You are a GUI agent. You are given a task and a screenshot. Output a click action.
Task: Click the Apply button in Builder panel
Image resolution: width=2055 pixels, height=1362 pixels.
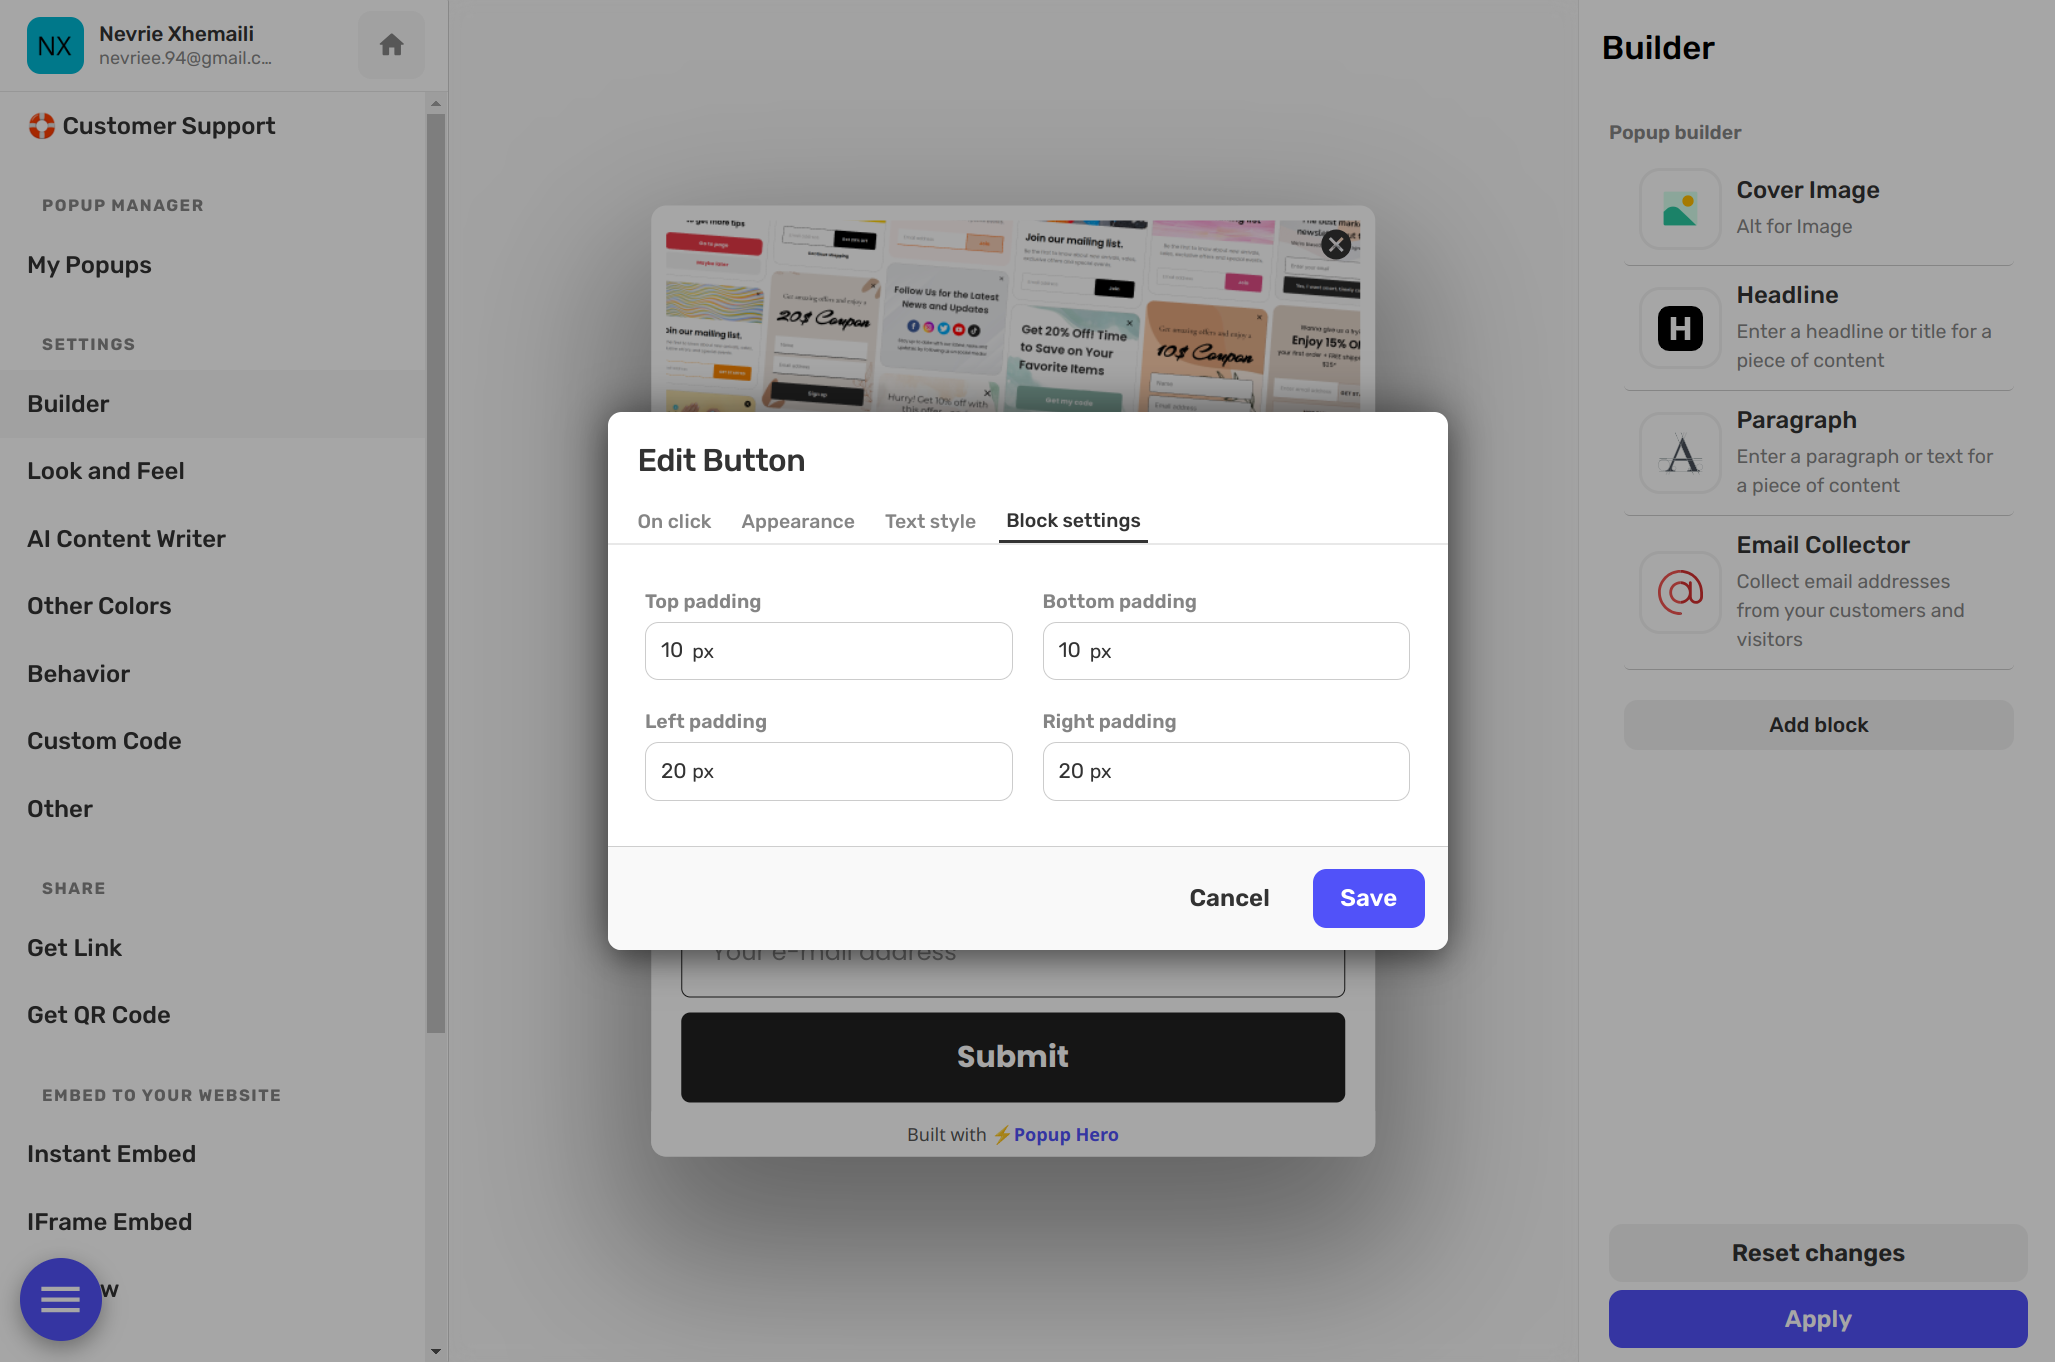pos(1818,1318)
